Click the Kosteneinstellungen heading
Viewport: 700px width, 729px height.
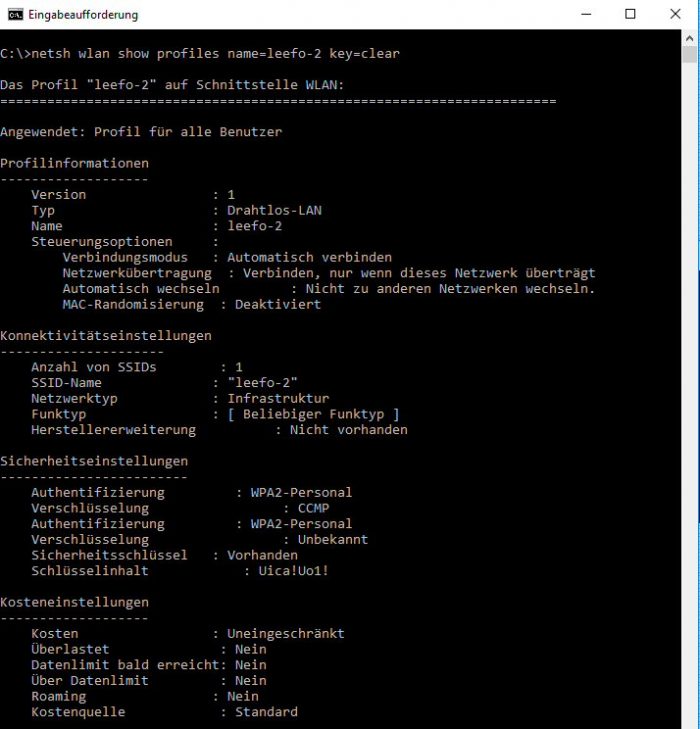(x=74, y=603)
